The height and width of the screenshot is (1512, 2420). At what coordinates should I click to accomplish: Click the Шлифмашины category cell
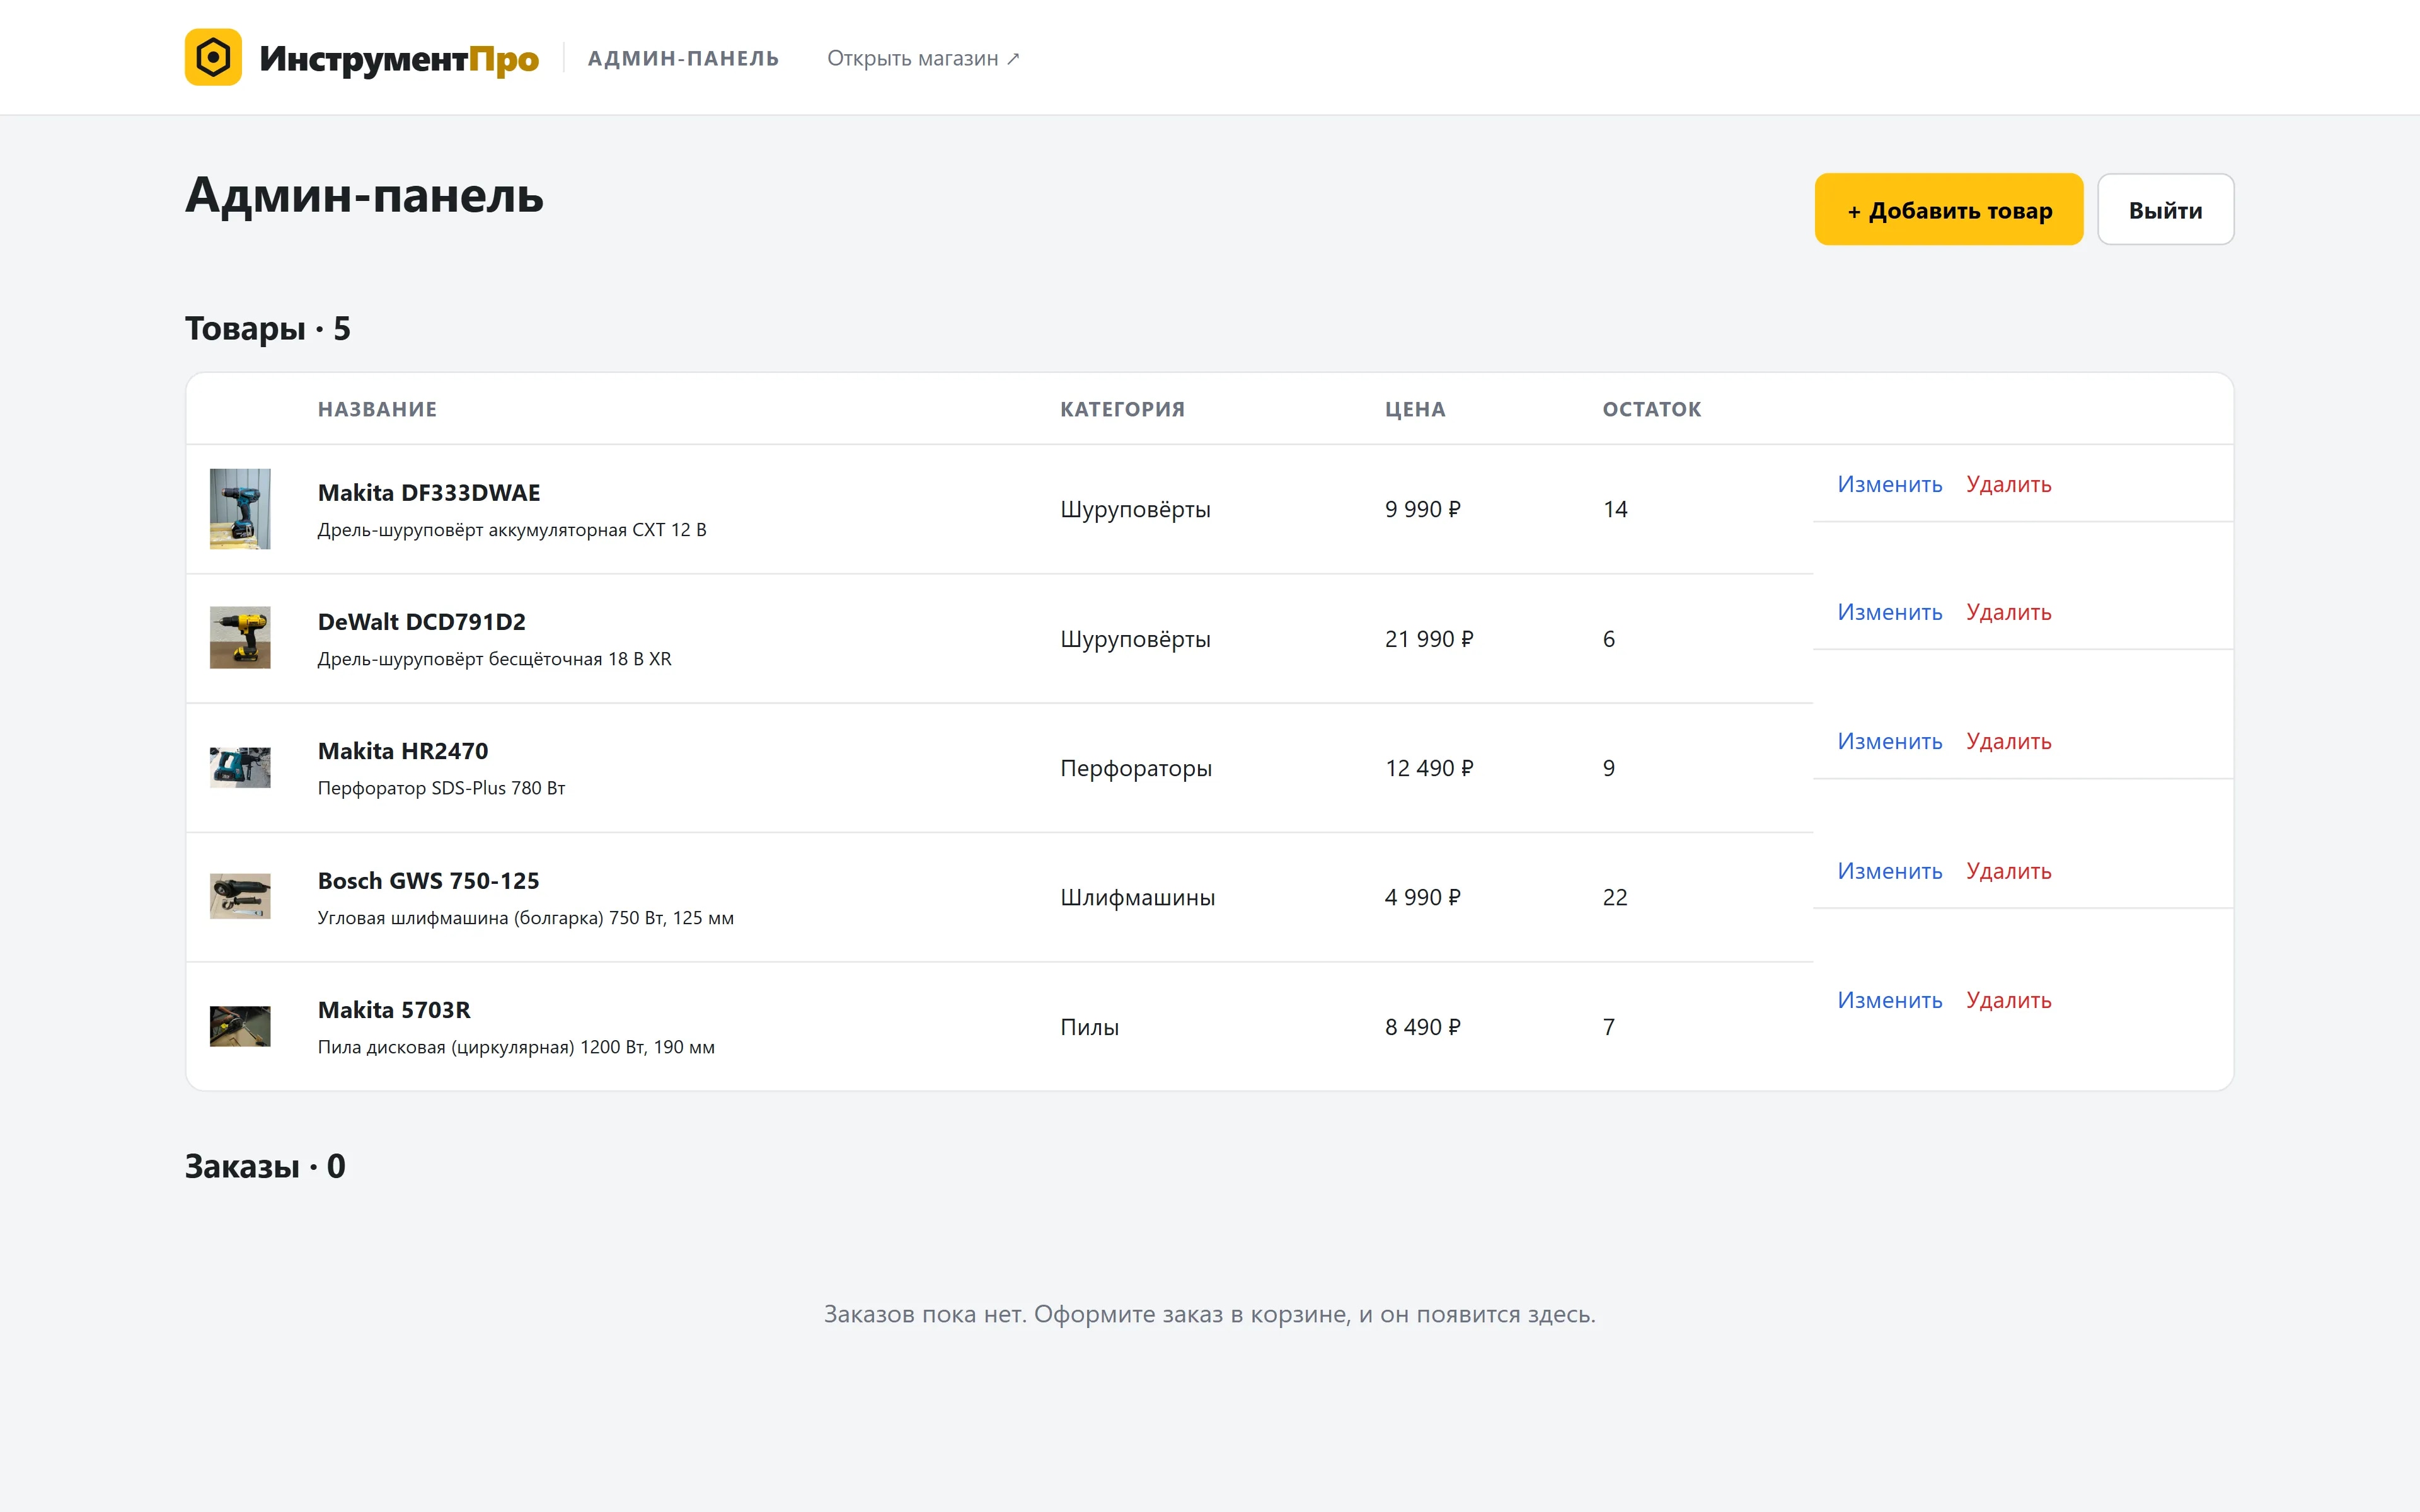click(1138, 897)
